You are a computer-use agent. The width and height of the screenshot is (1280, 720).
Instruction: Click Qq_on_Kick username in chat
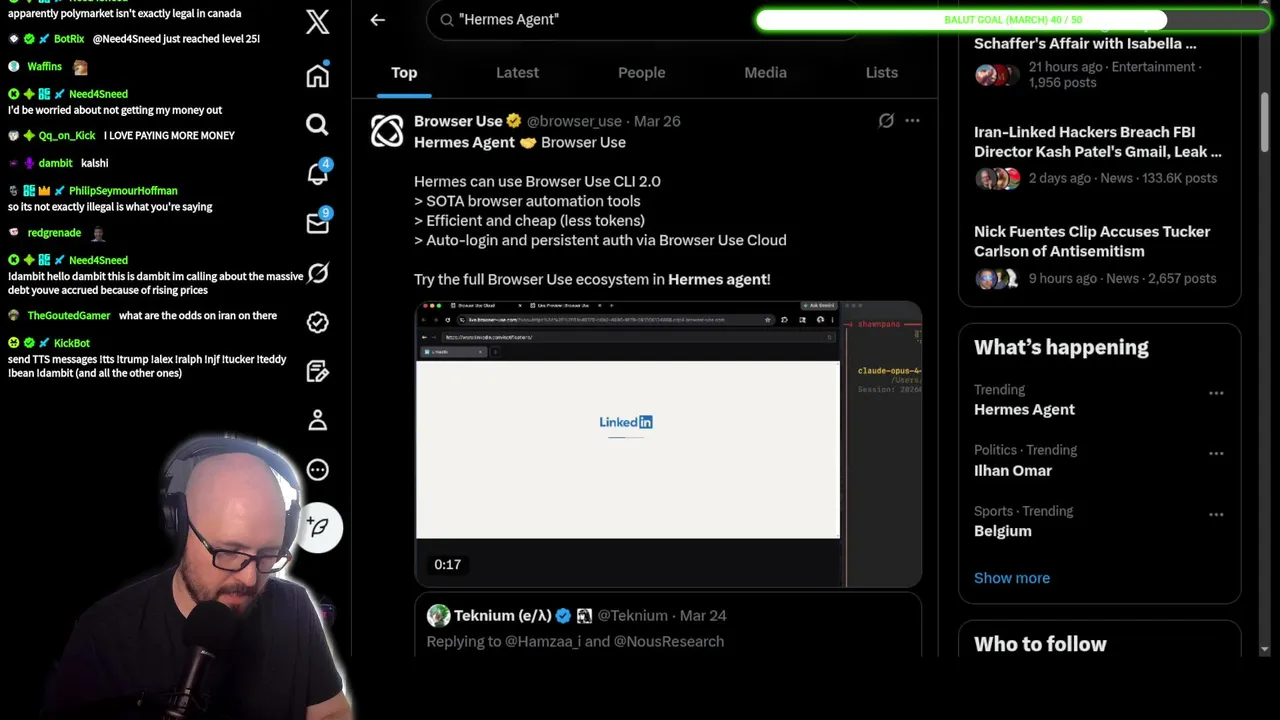pyautogui.click(x=67, y=136)
